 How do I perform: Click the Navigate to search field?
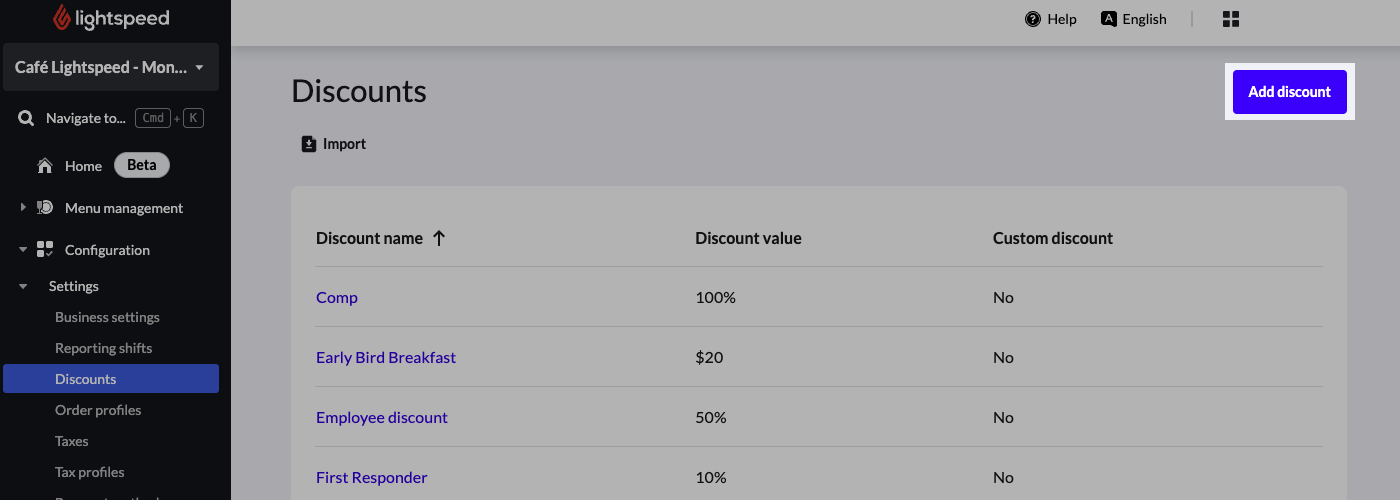(86, 118)
